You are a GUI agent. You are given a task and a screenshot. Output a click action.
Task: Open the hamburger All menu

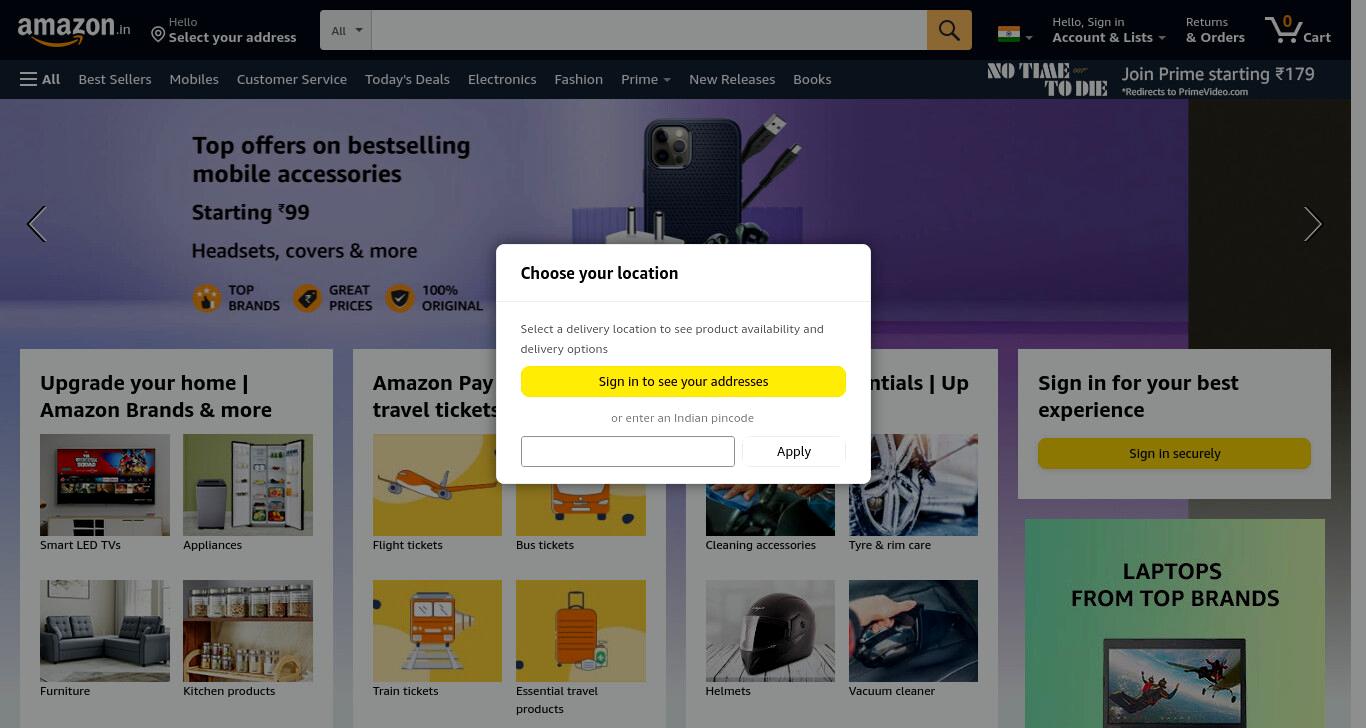tap(40, 79)
